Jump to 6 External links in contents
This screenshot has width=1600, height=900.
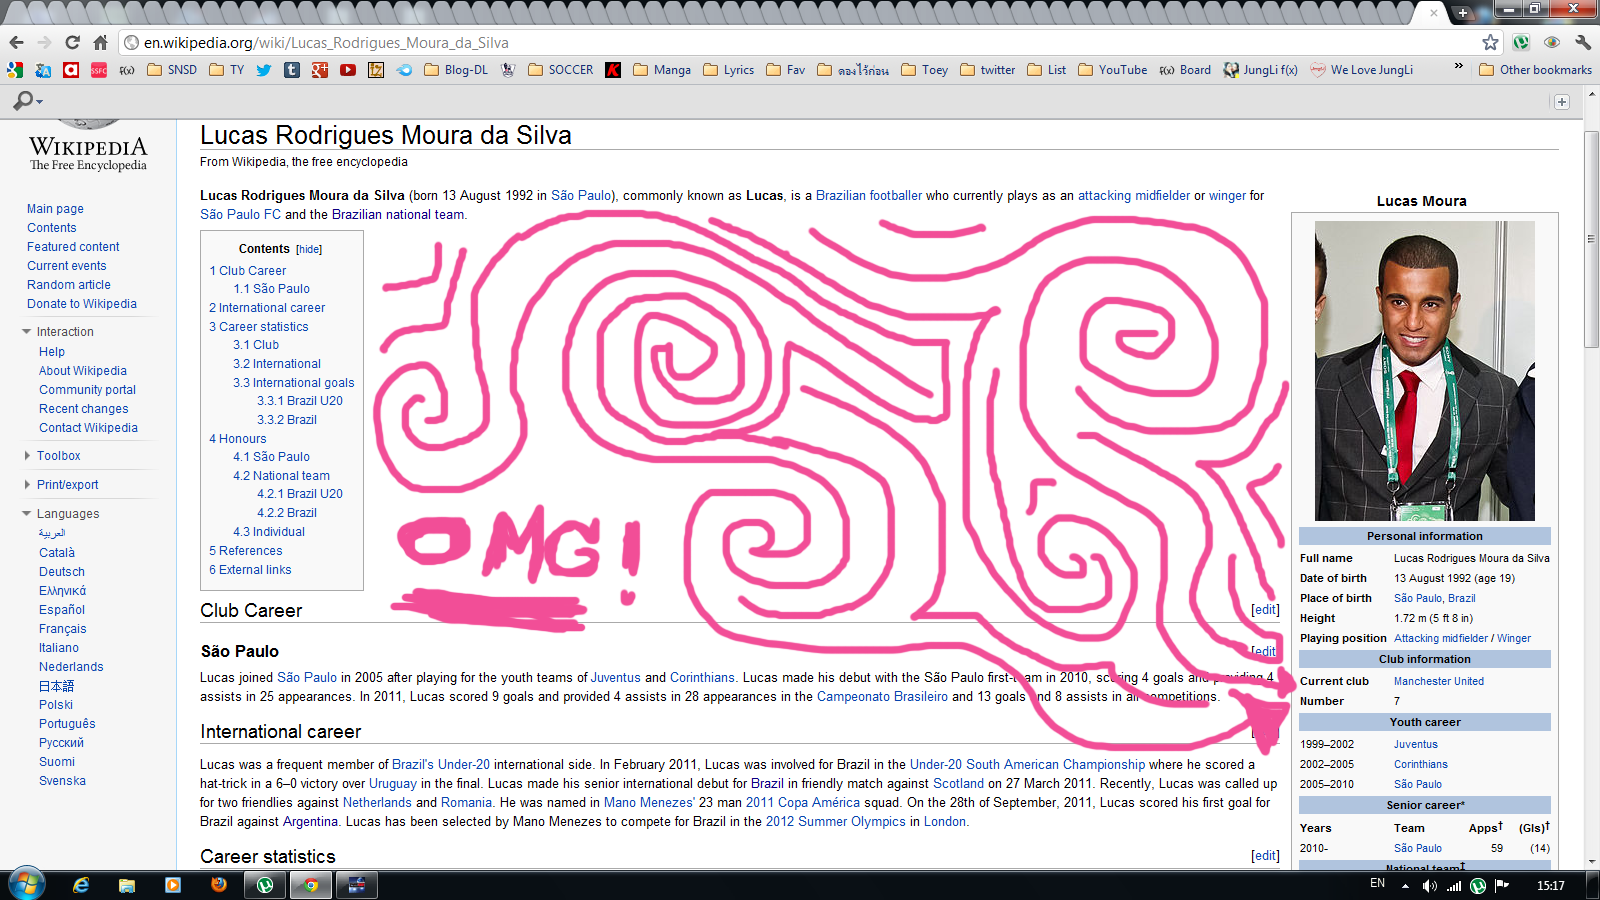[x=250, y=570]
